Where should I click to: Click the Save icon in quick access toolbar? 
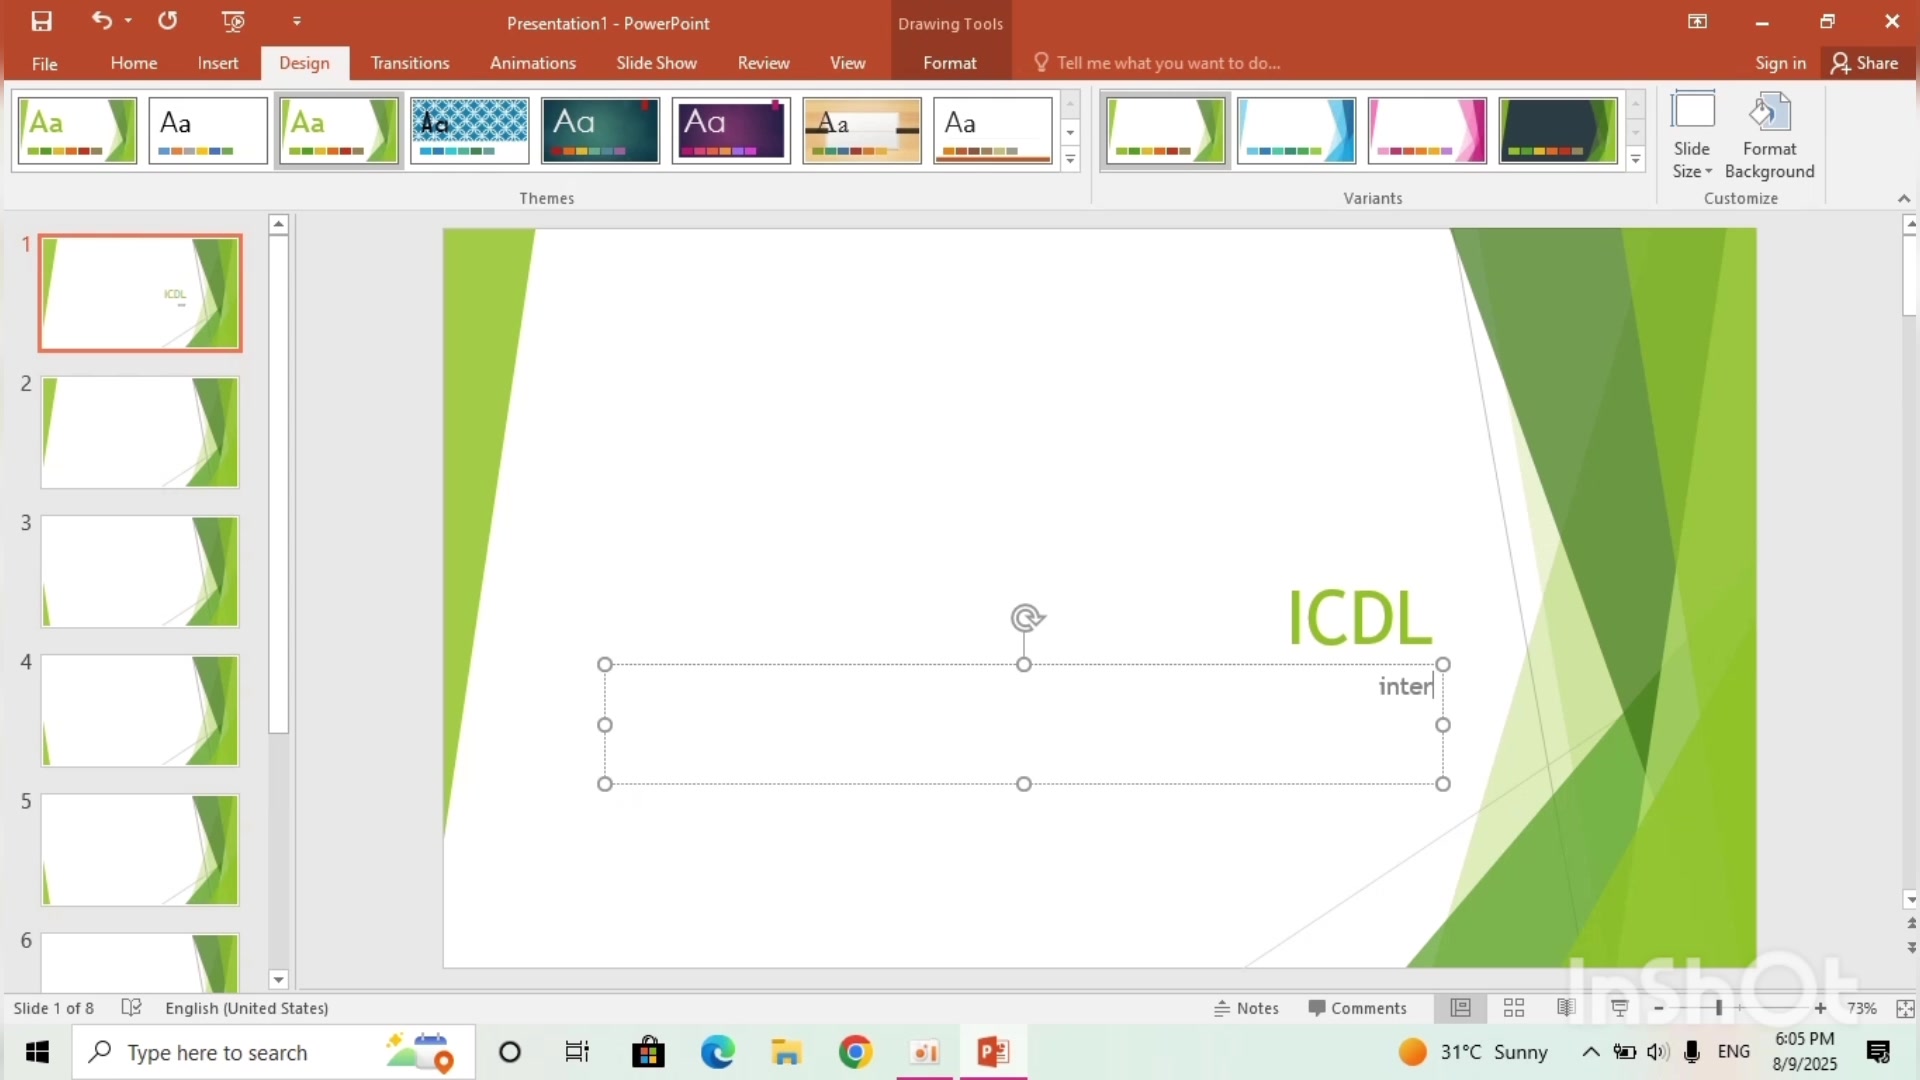click(41, 21)
